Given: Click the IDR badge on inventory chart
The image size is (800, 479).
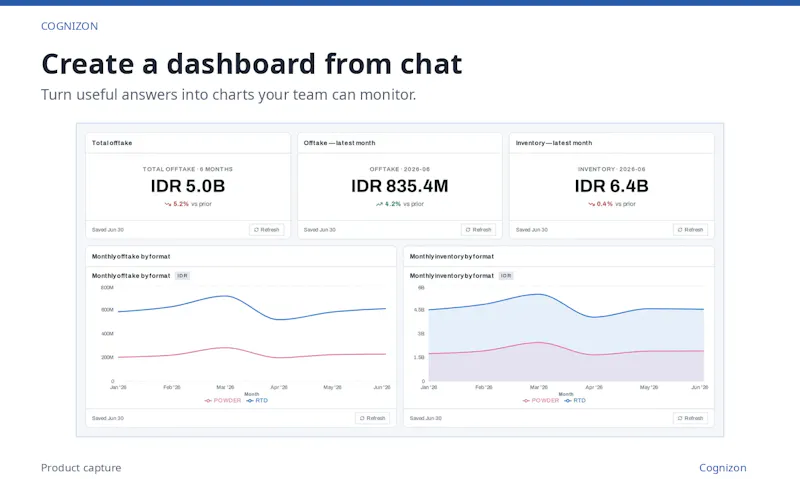Looking at the screenshot, I should tap(506, 275).
